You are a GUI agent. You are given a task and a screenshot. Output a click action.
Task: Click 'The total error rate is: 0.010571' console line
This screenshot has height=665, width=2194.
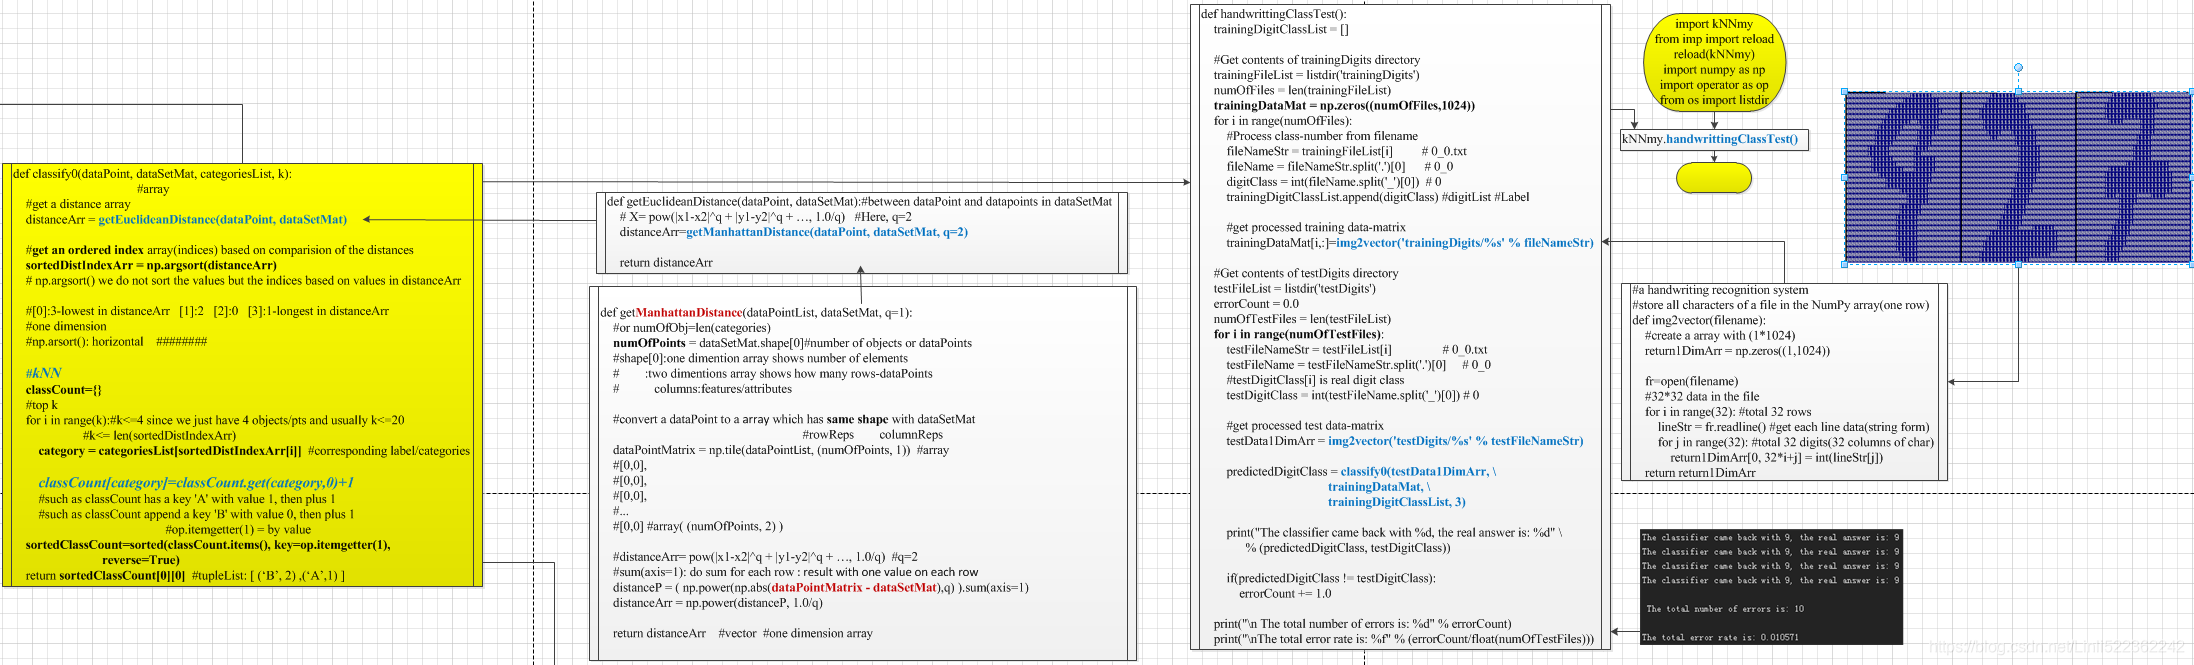click(x=1720, y=637)
